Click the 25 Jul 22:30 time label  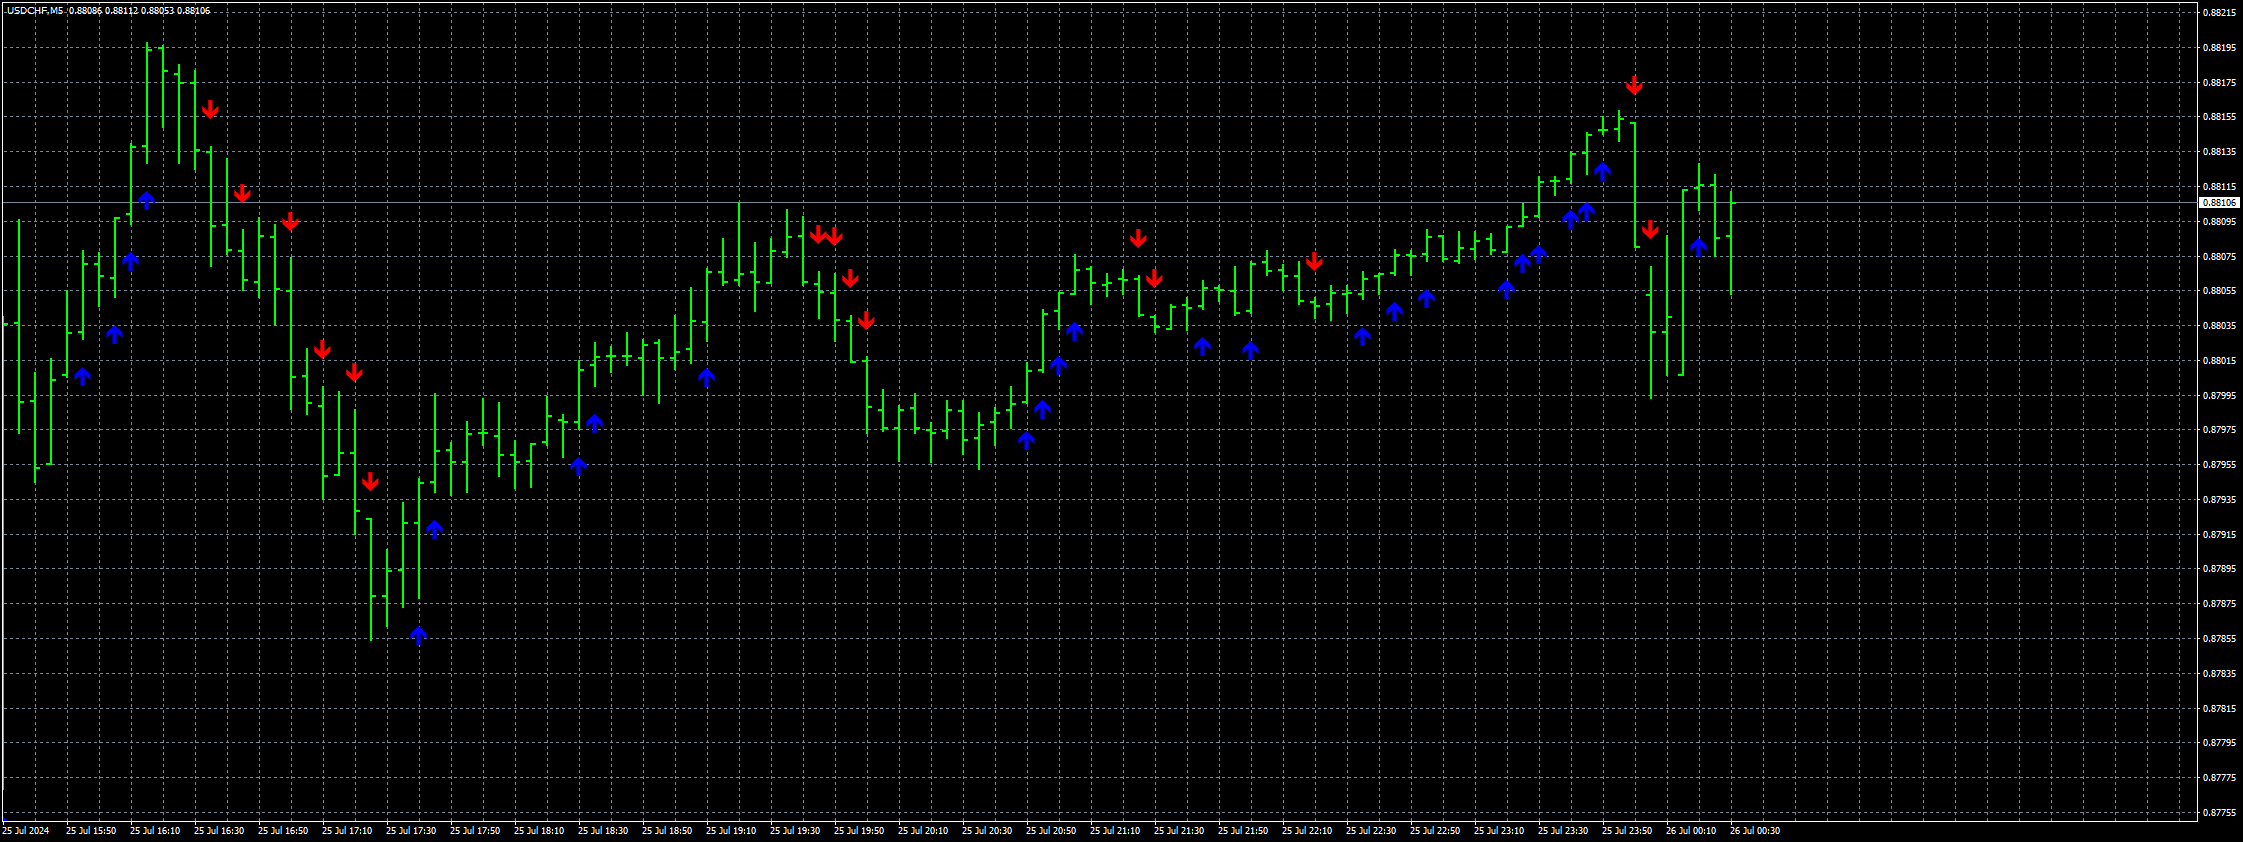(x=1371, y=831)
